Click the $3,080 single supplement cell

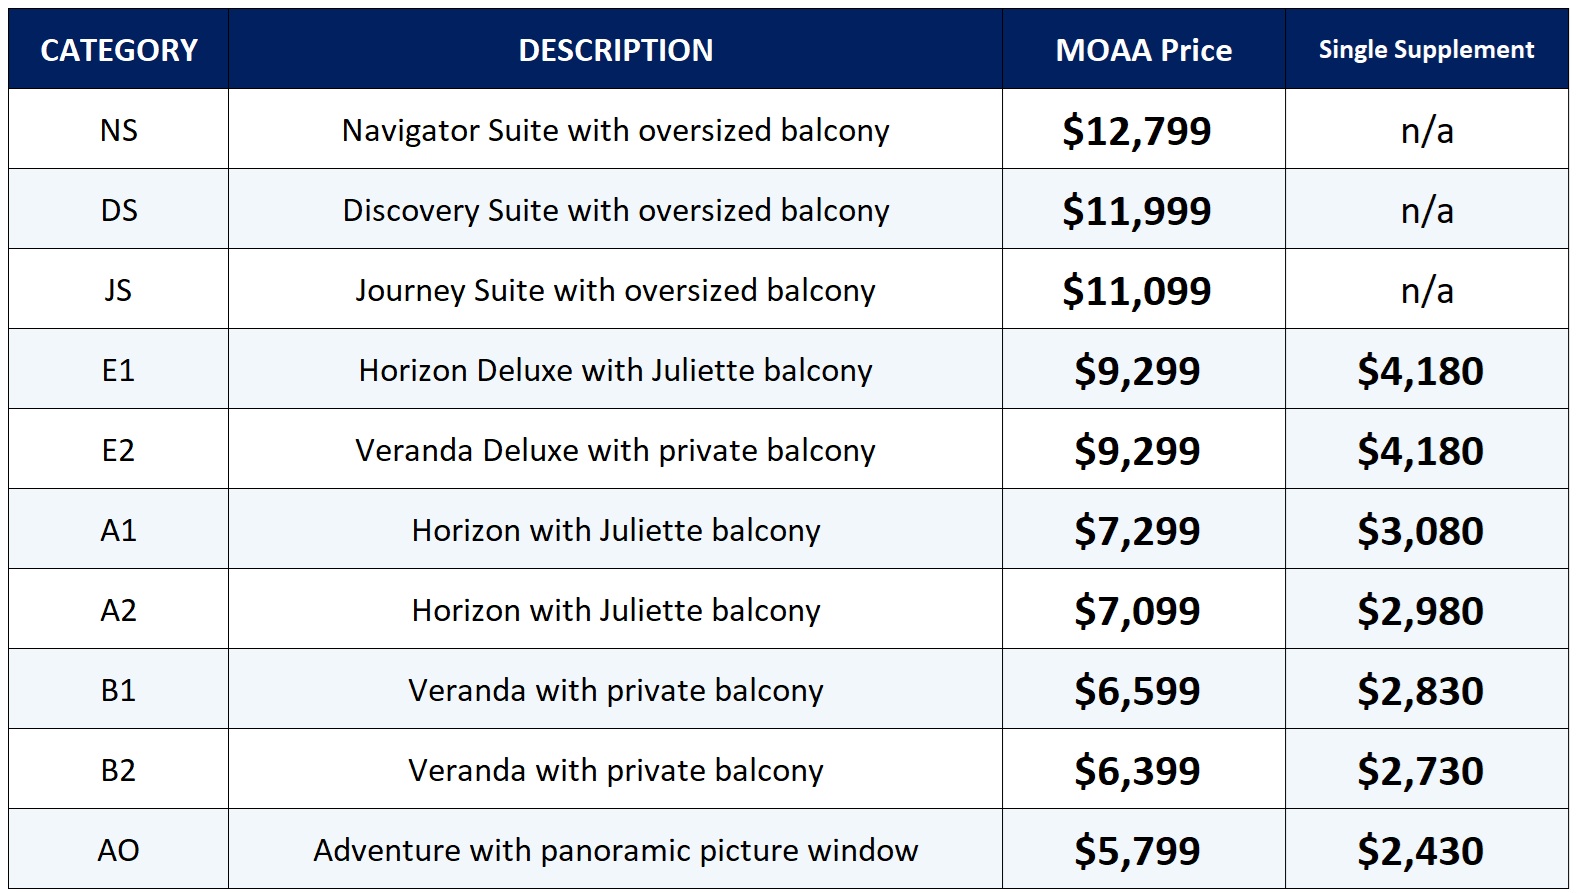point(1420,531)
